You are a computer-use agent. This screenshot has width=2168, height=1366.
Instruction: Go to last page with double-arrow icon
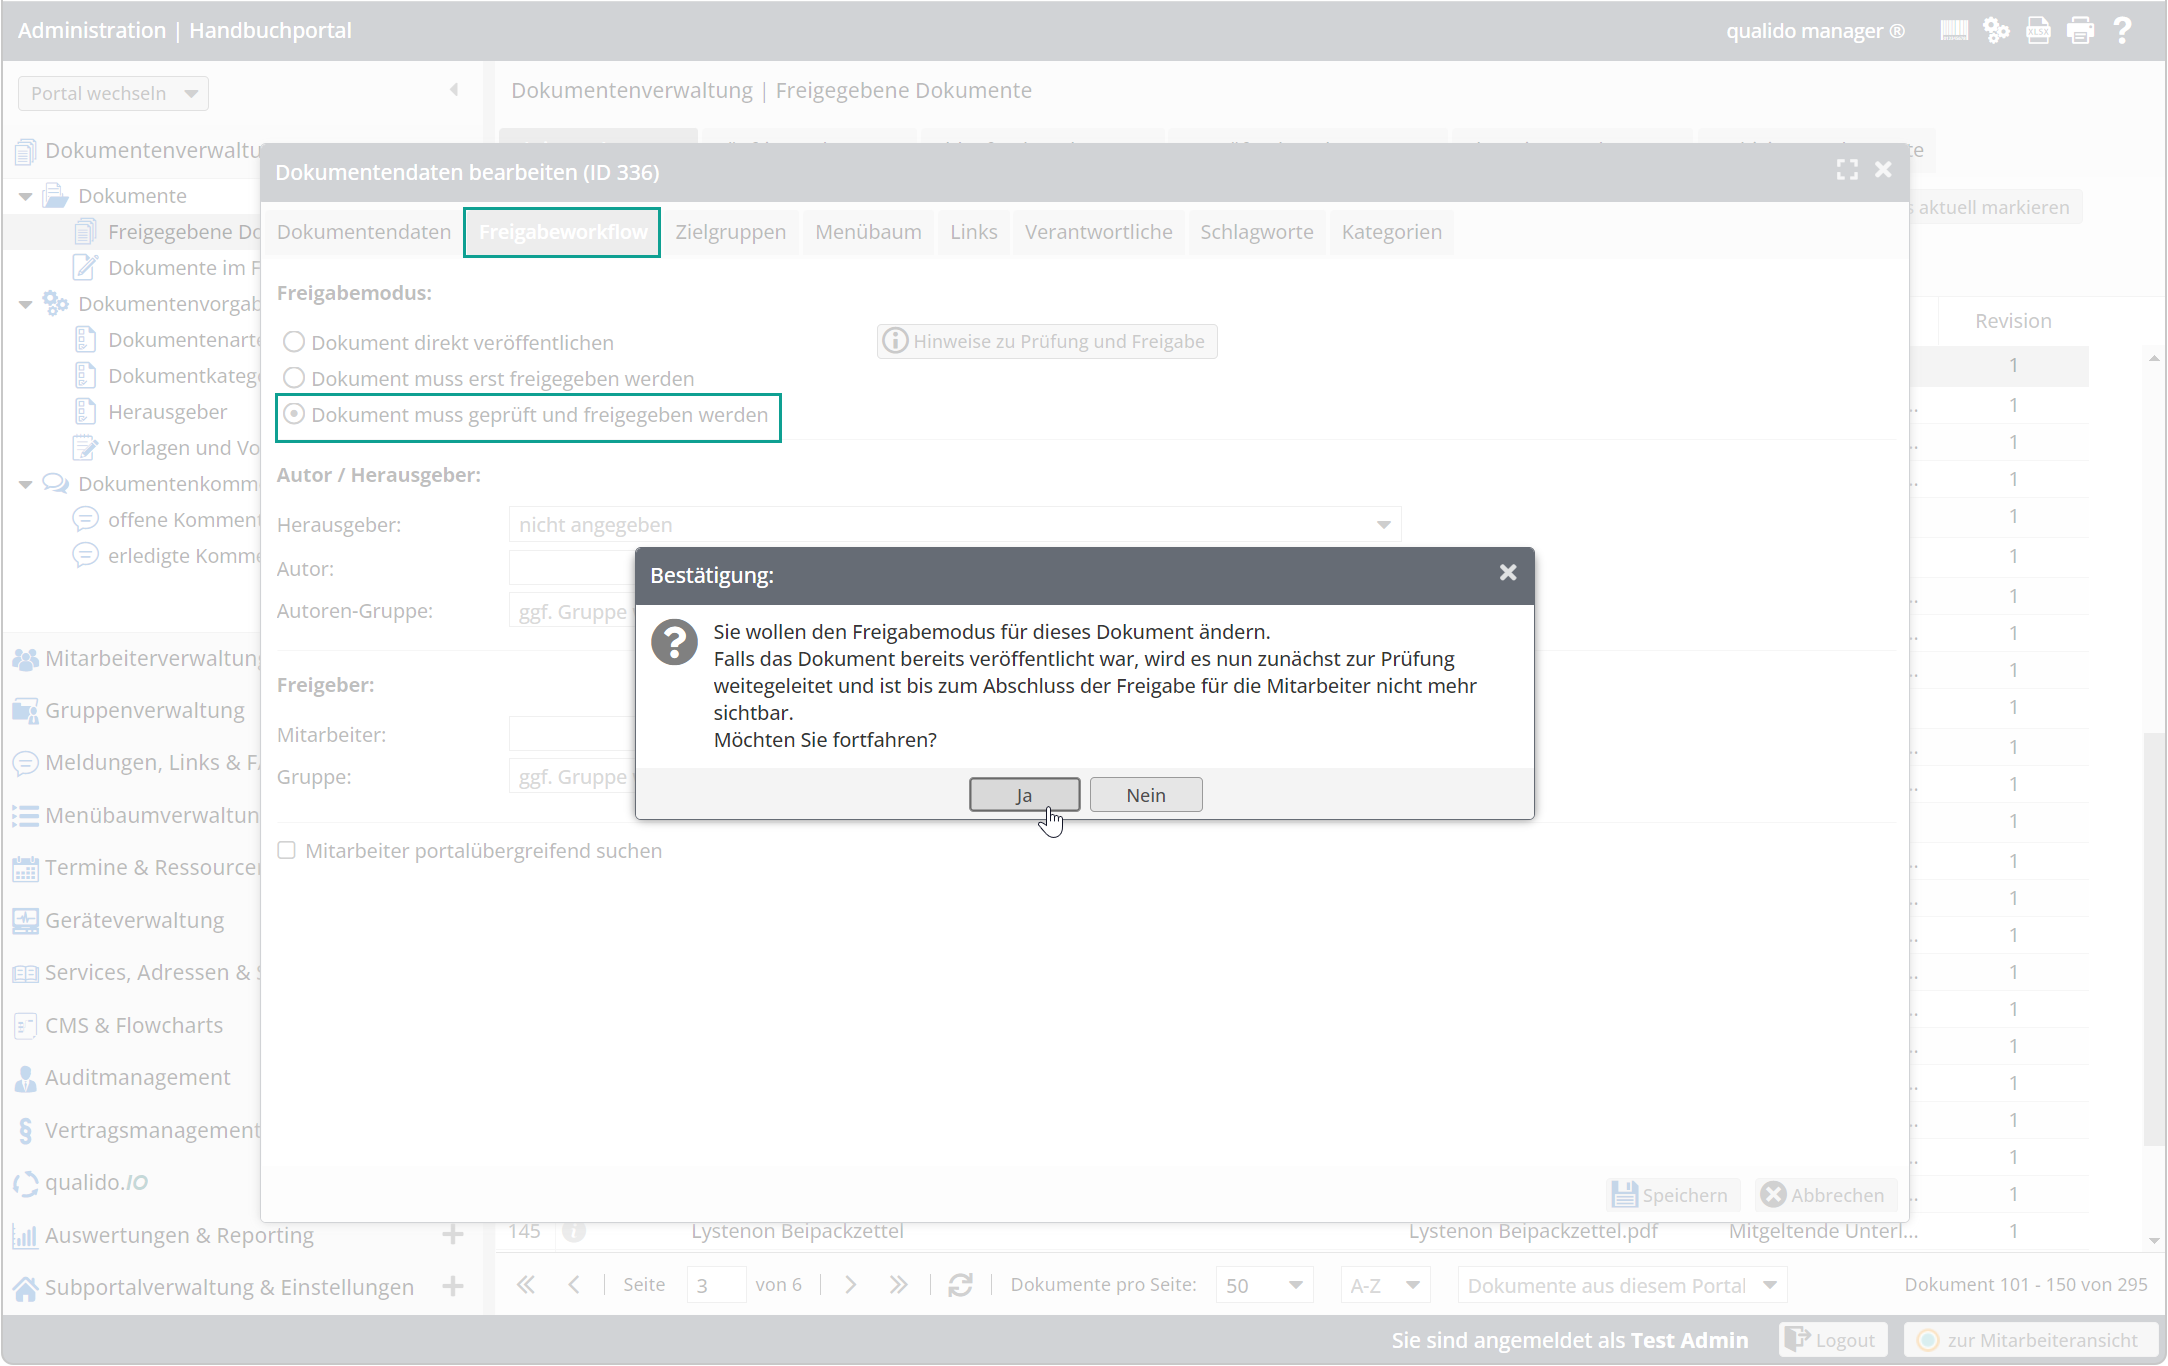[898, 1285]
